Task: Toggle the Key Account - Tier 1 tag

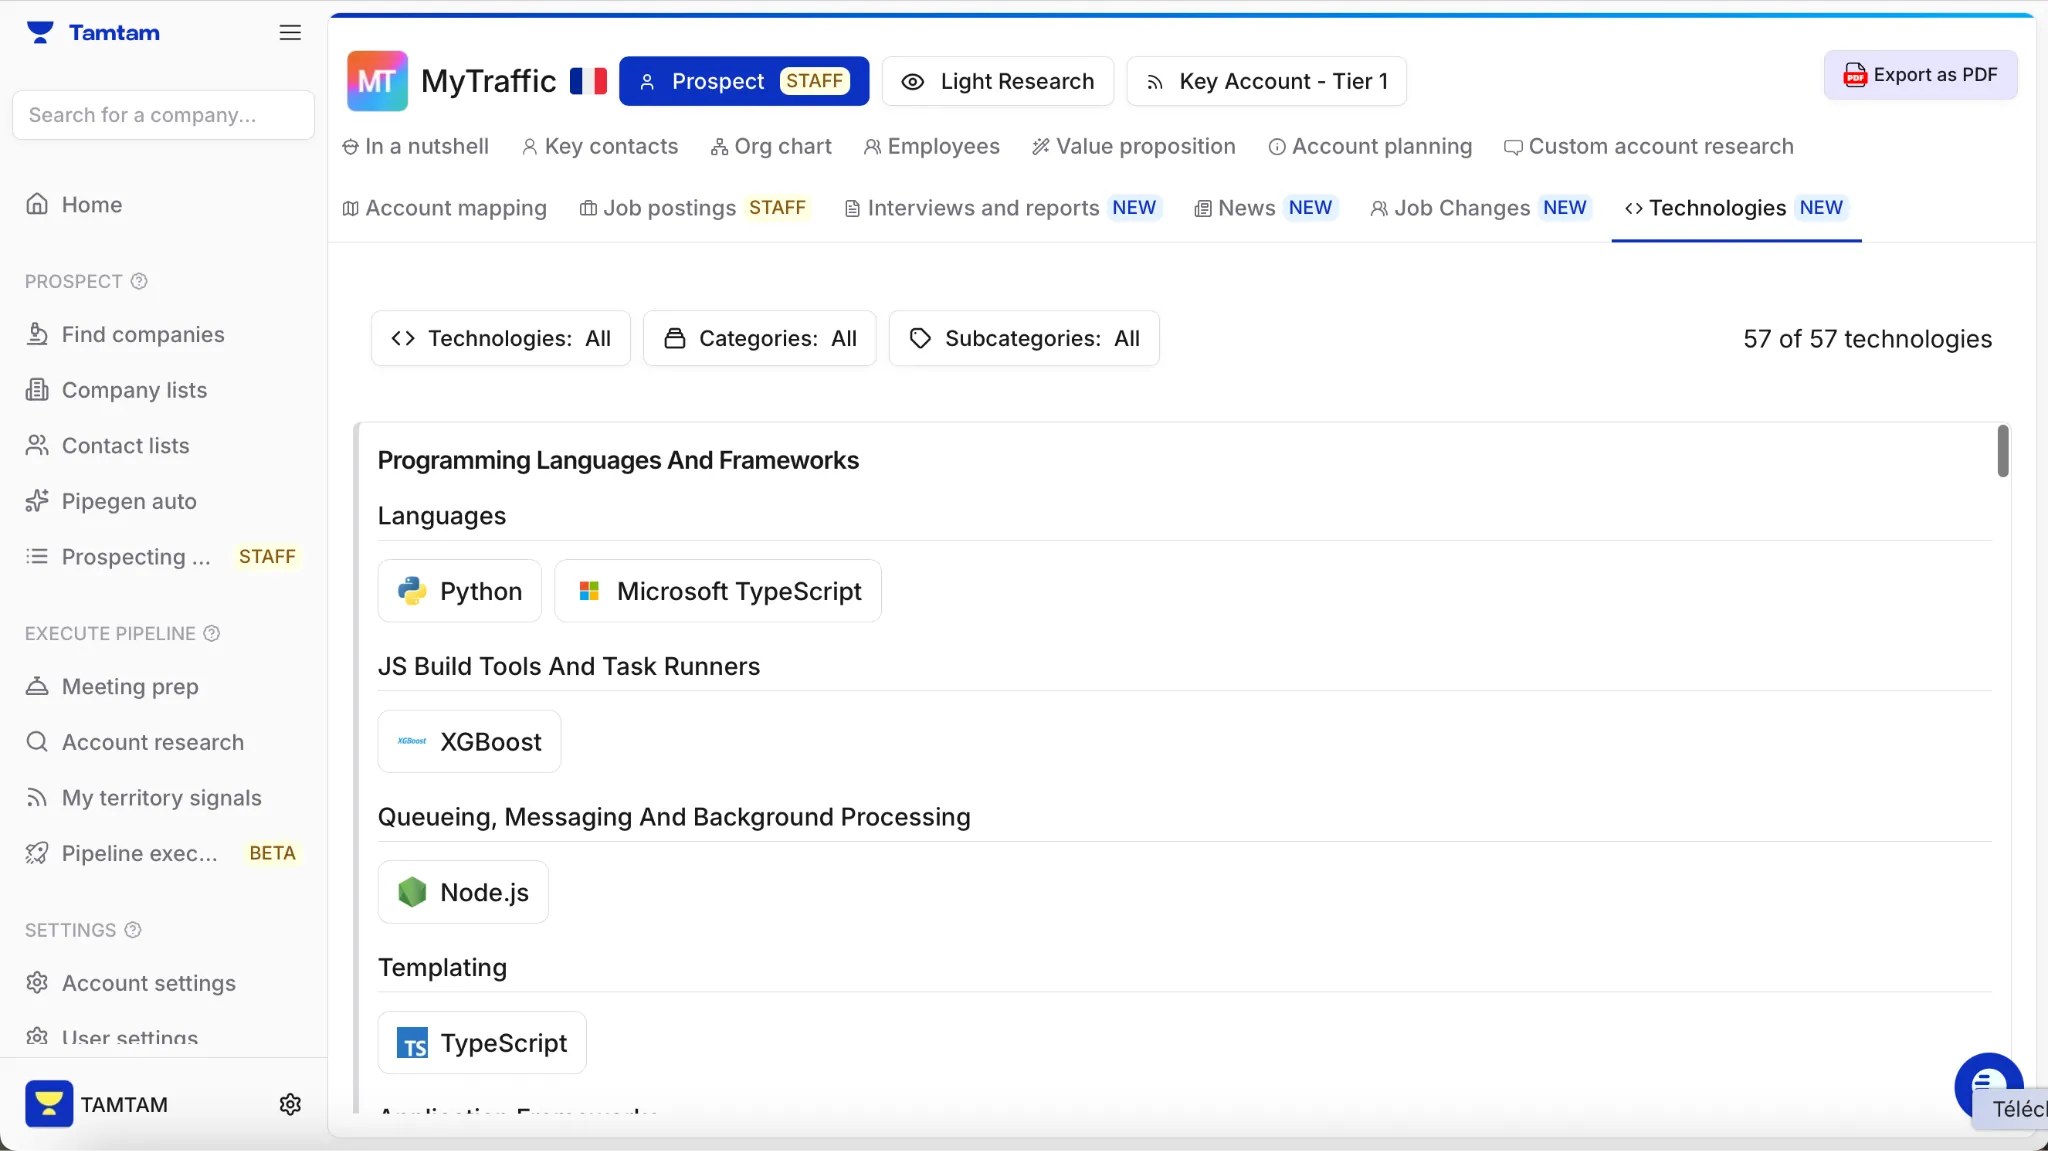Action: pos(1265,81)
